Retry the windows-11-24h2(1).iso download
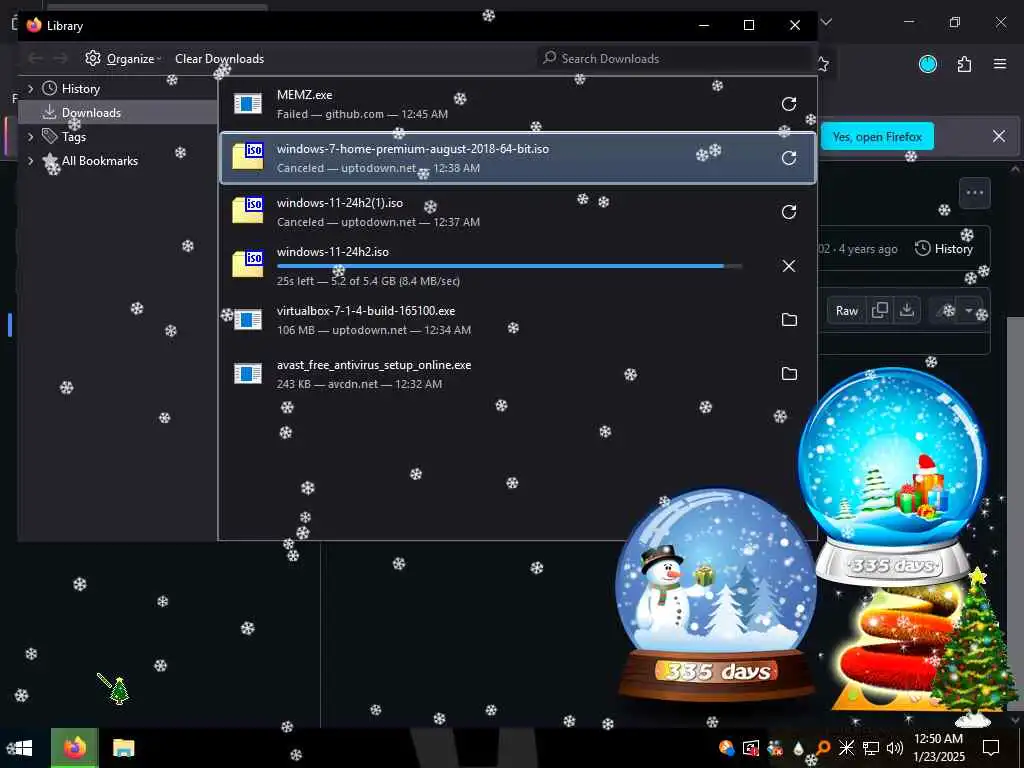 pyautogui.click(x=789, y=212)
